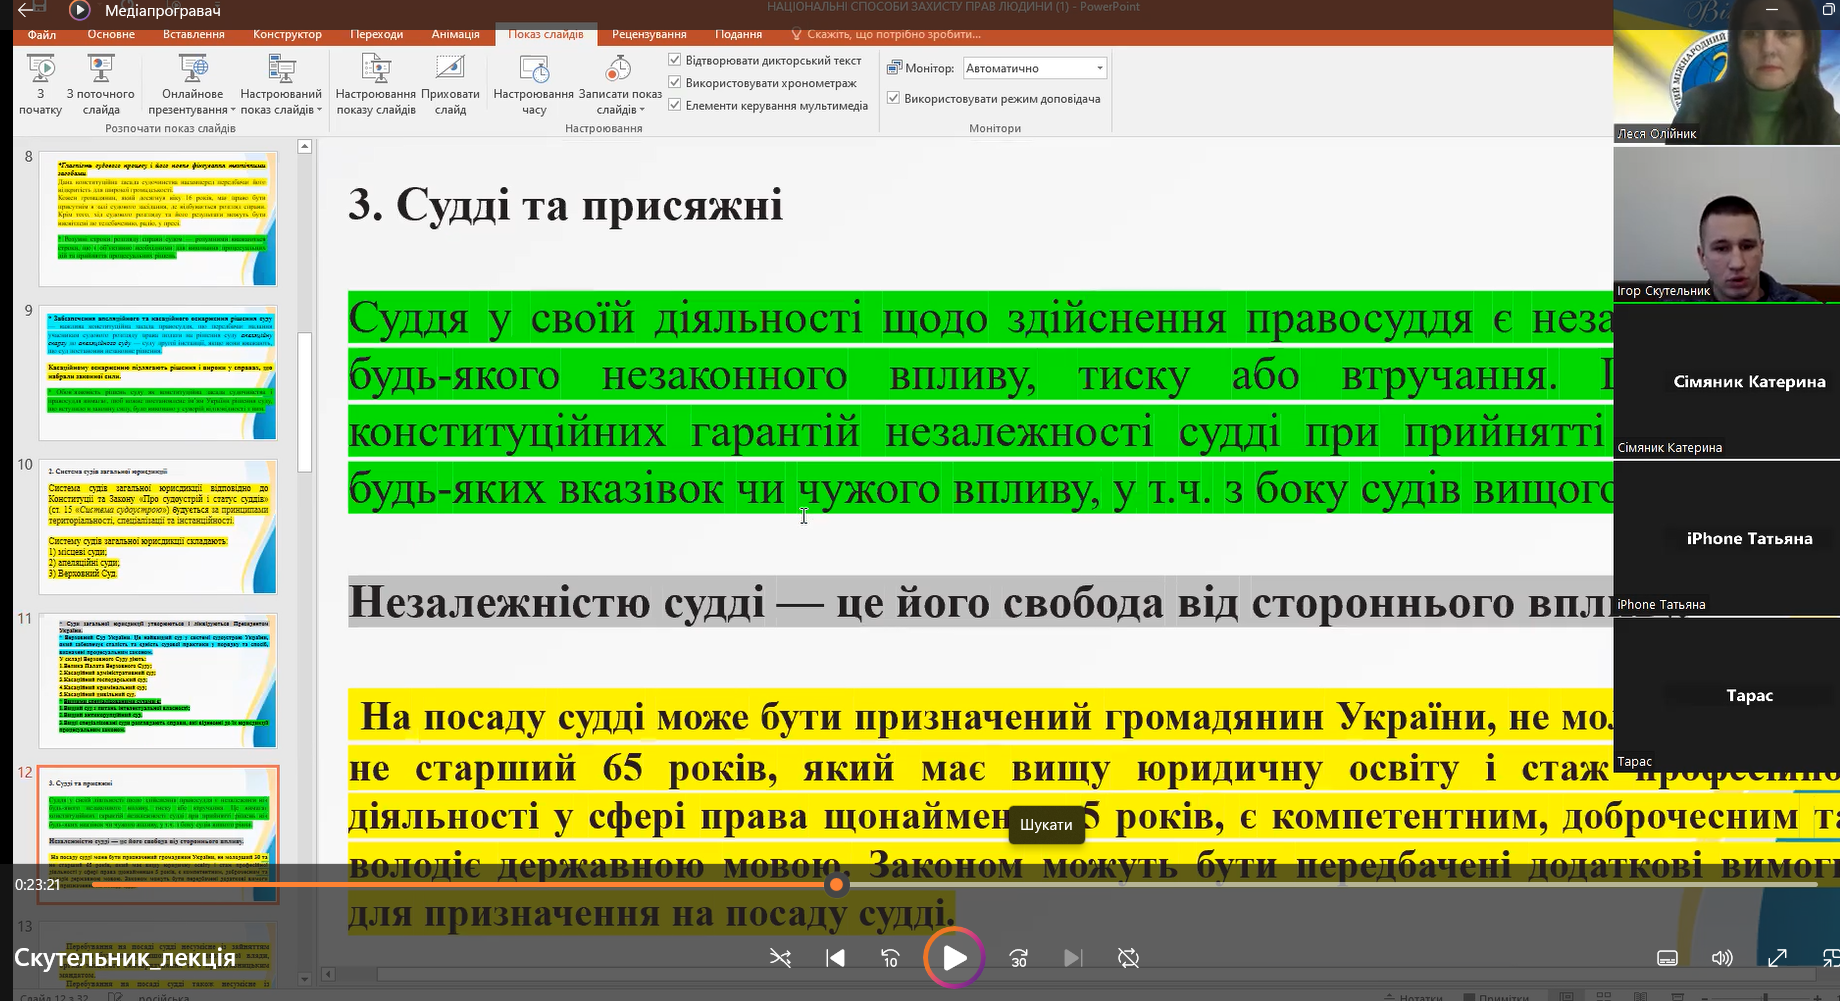Skip back 10 seconds
The image size is (1840, 1001).
(890, 958)
